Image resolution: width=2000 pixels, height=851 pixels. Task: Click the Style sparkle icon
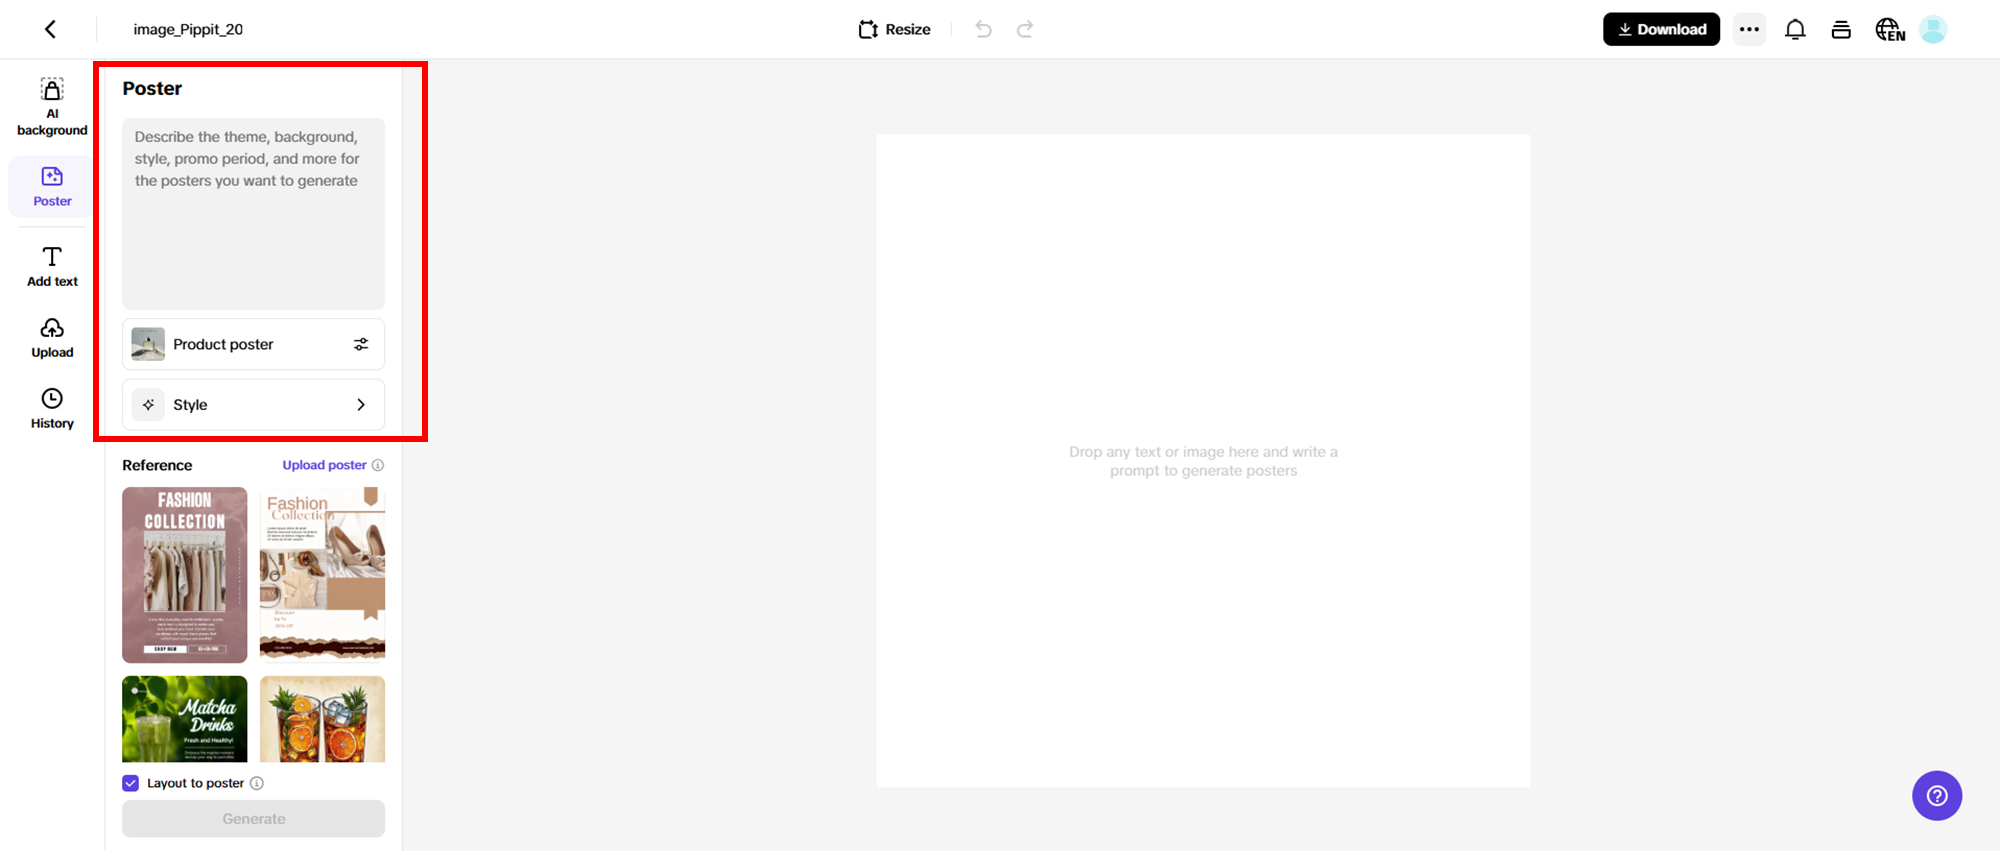coord(148,405)
